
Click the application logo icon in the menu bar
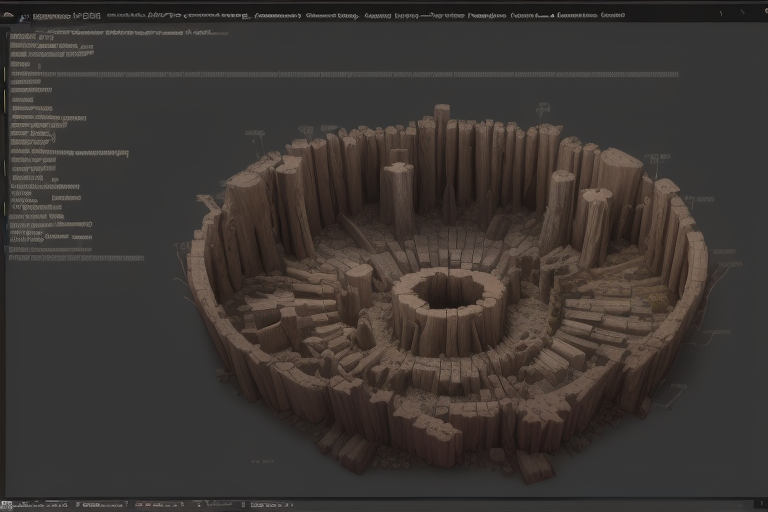point(9,16)
